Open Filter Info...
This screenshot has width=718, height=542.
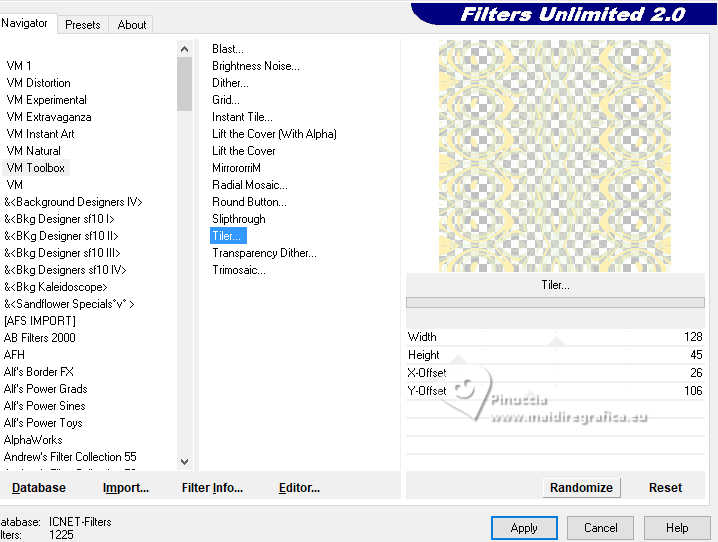pyautogui.click(x=212, y=488)
